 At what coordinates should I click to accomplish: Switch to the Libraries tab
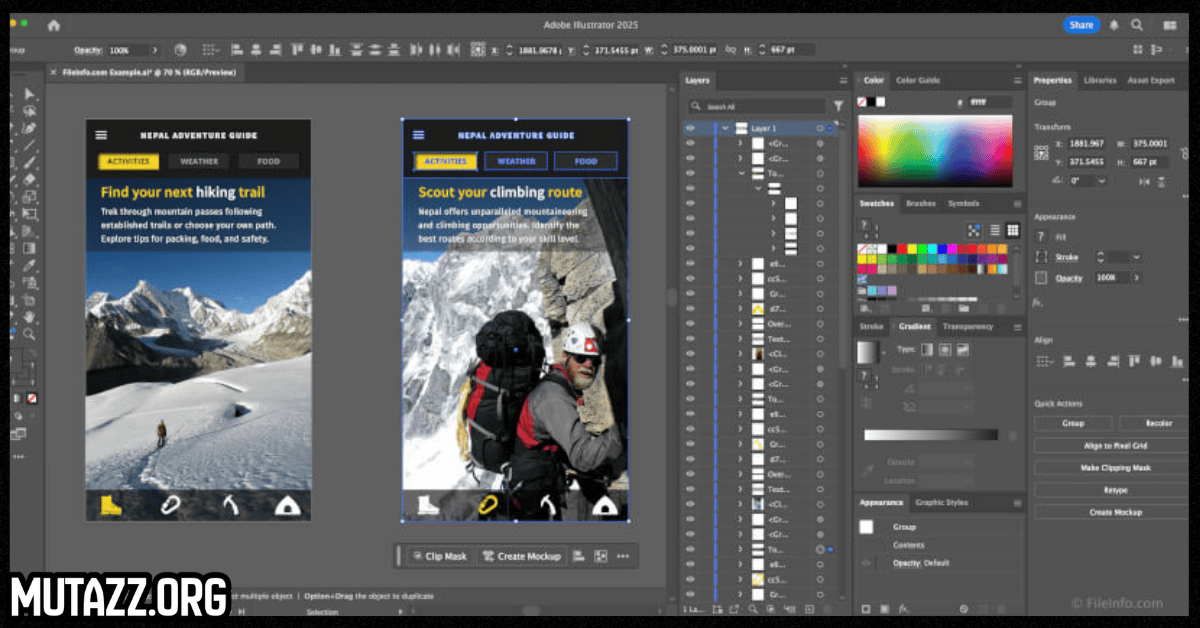1099,80
